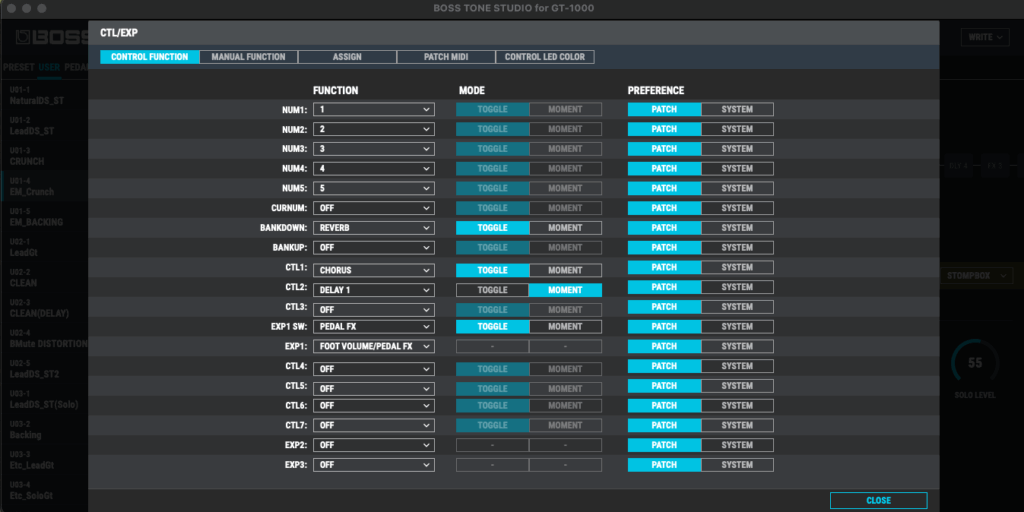Set EXP1 preference to SYSTEM
Image resolution: width=1024 pixels, height=512 pixels.
point(737,346)
